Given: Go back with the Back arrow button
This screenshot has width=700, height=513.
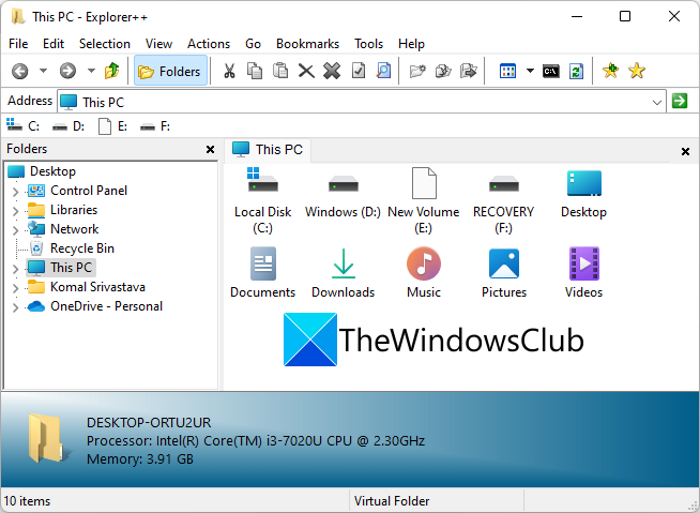Looking at the screenshot, I should coord(20,71).
